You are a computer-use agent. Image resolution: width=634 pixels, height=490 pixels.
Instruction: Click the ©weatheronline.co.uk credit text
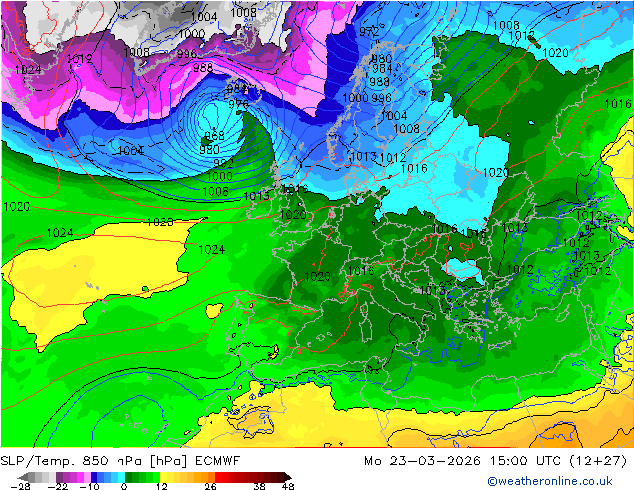550,481
